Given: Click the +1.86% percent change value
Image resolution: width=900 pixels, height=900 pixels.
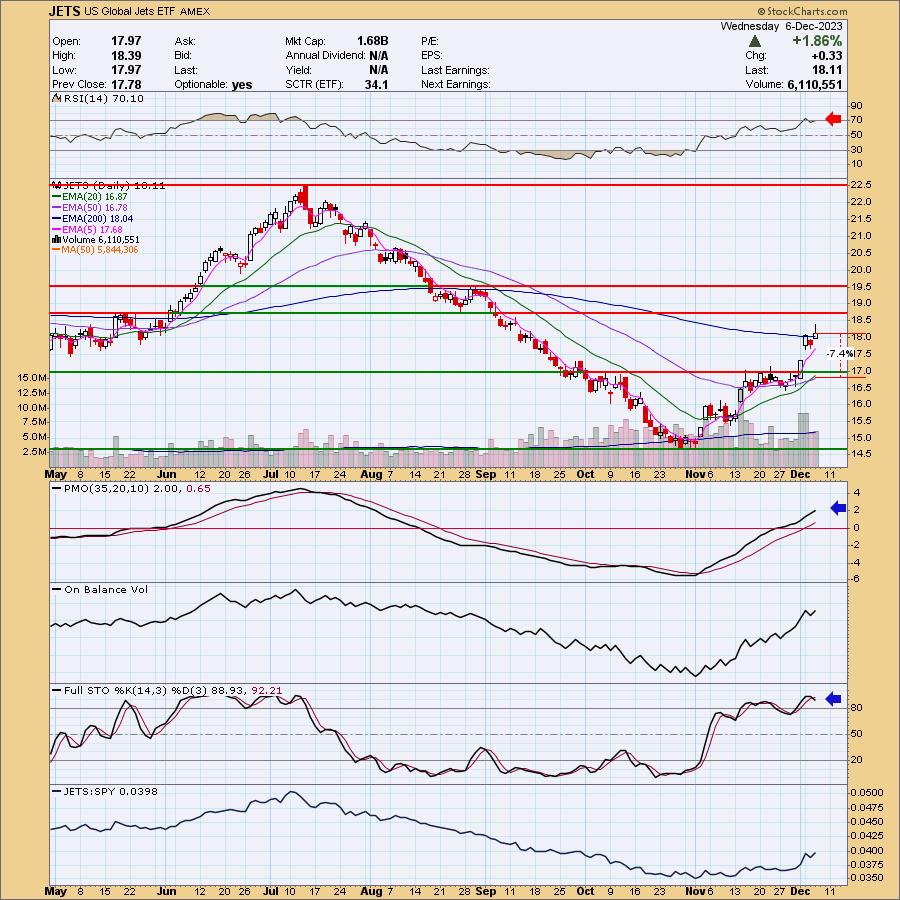Looking at the screenshot, I should click(x=817, y=41).
